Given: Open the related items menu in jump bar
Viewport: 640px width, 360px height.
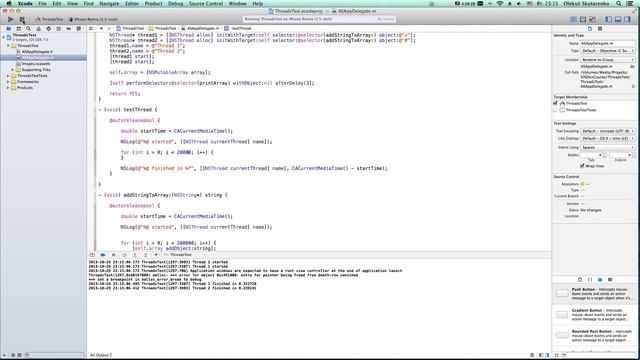Looking at the screenshot, I should point(91,29).
